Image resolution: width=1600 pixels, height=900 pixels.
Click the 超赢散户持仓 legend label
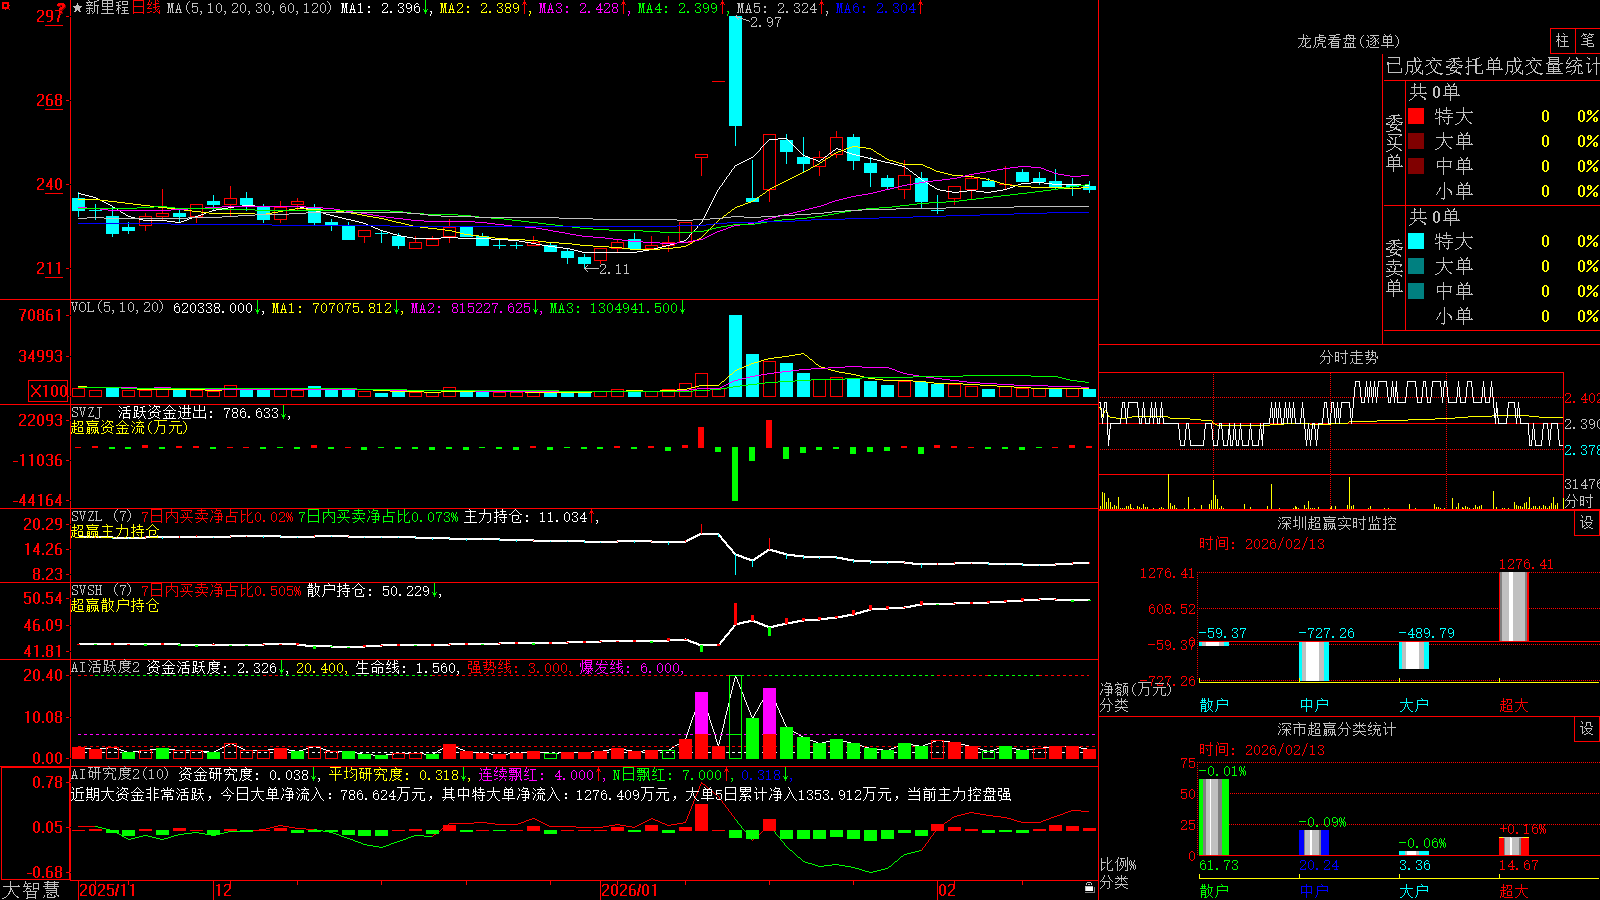click(x=115, y=605)
